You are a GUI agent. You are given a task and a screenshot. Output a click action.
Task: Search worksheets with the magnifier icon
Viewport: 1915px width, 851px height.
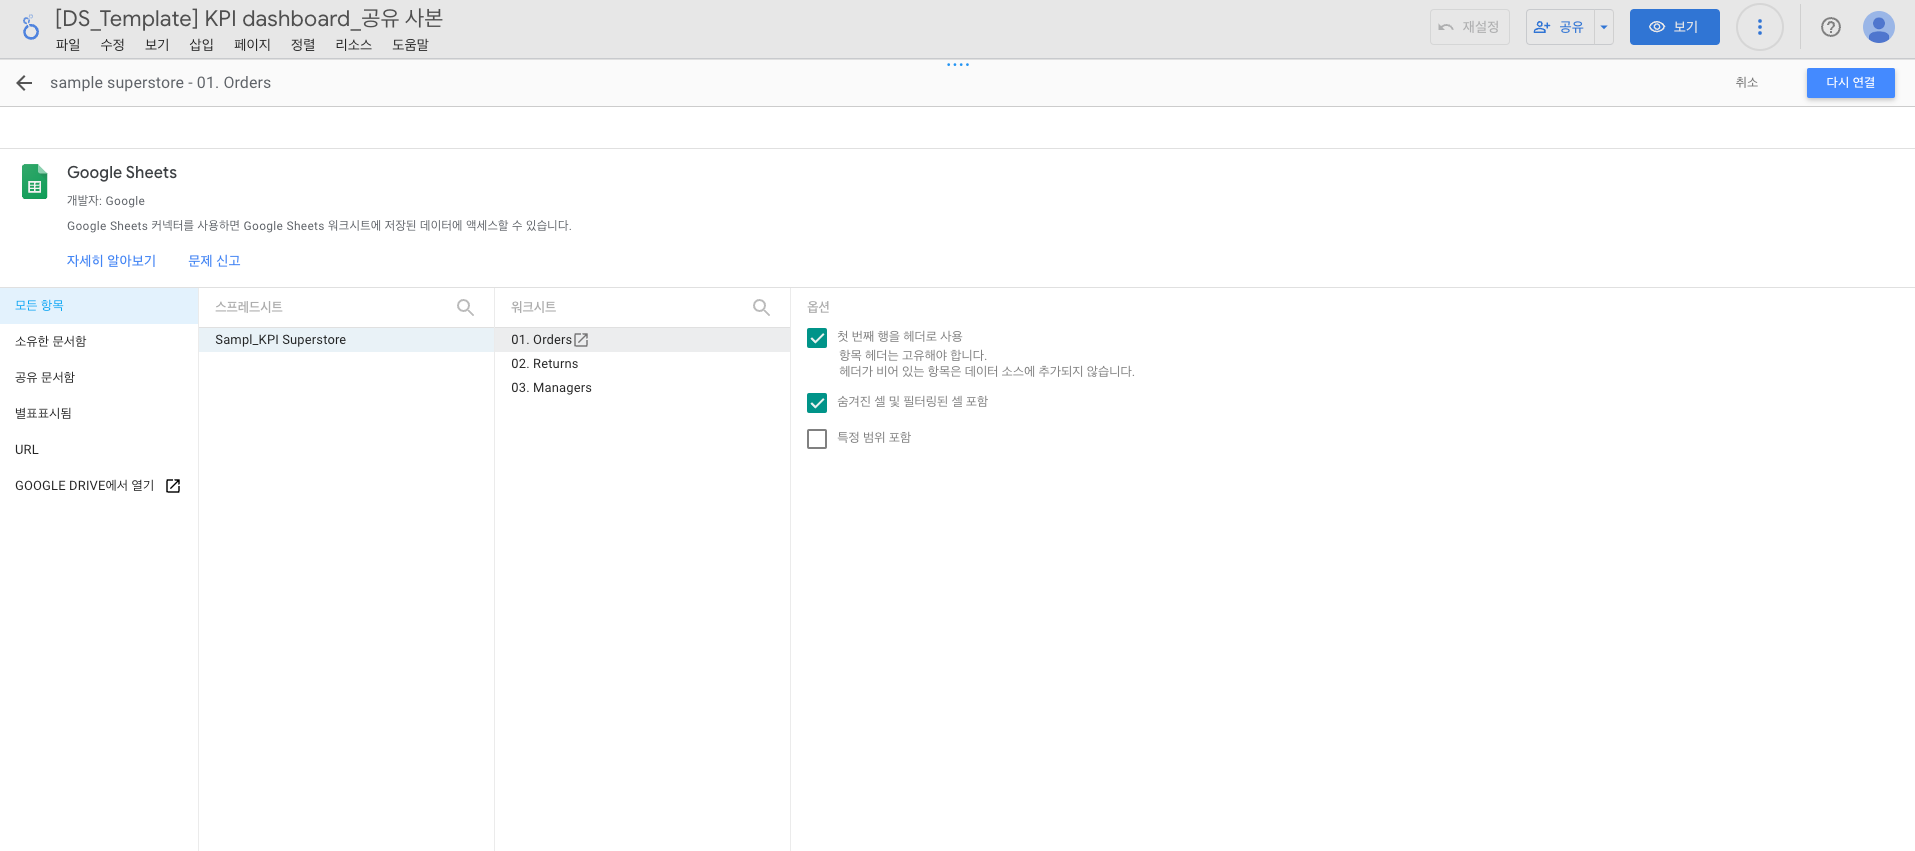[761, 308]
